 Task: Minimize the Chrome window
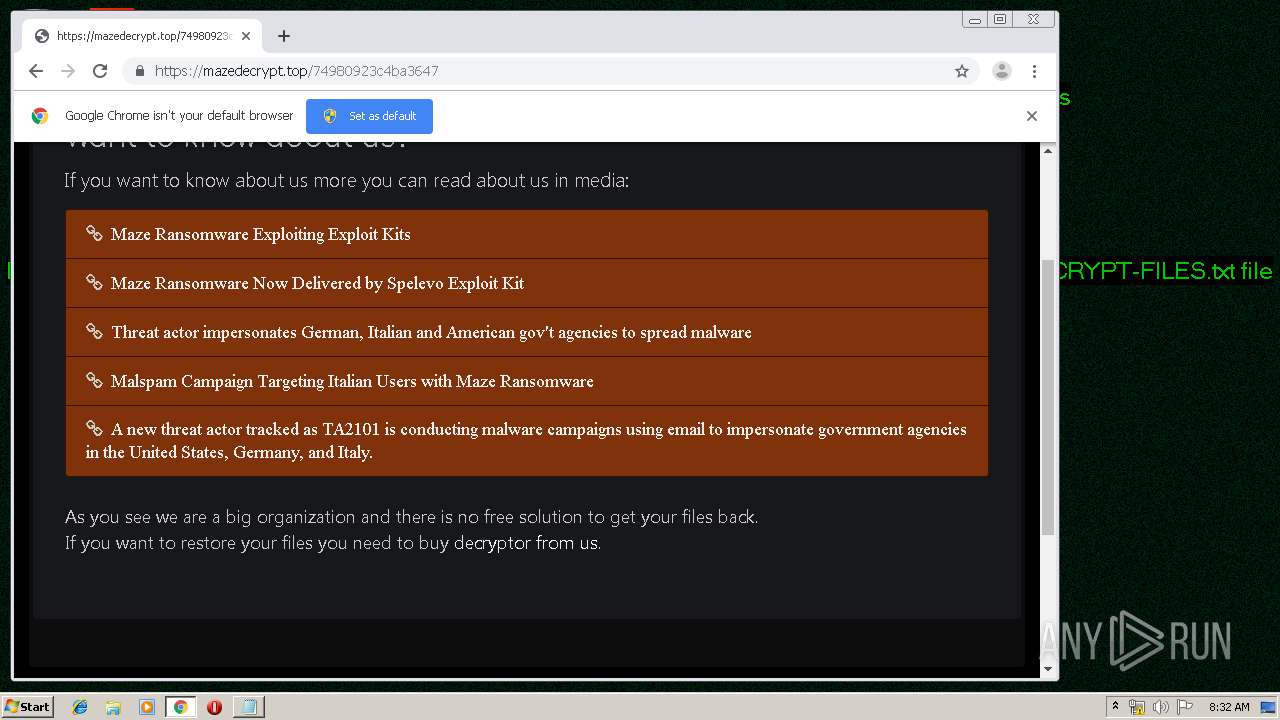975,19
